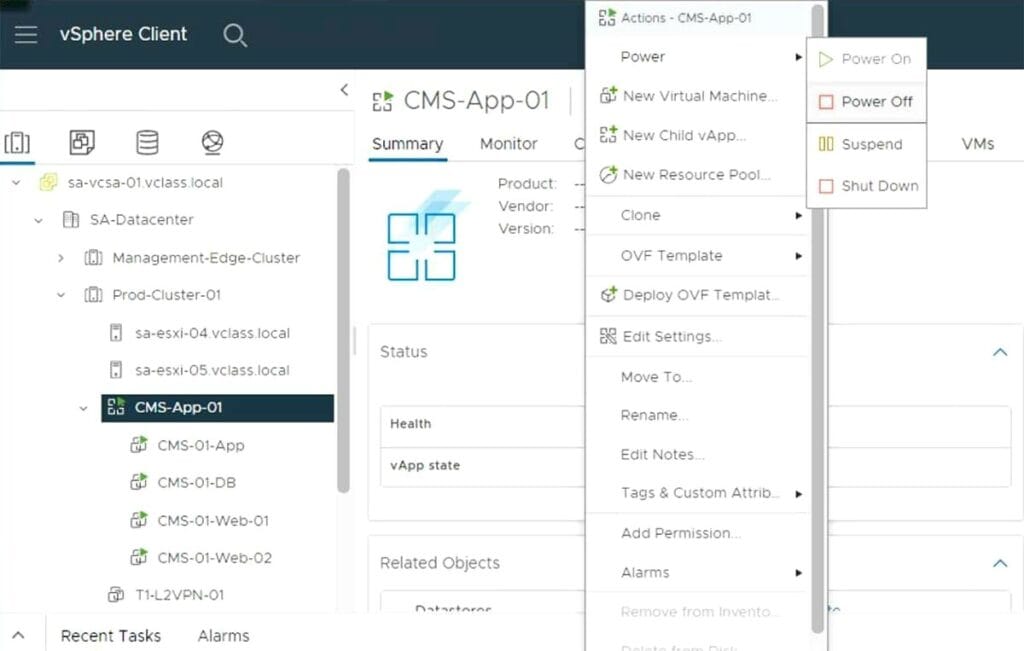
Task: Open the Recent Tasks panel
Action: pos(110,636)
